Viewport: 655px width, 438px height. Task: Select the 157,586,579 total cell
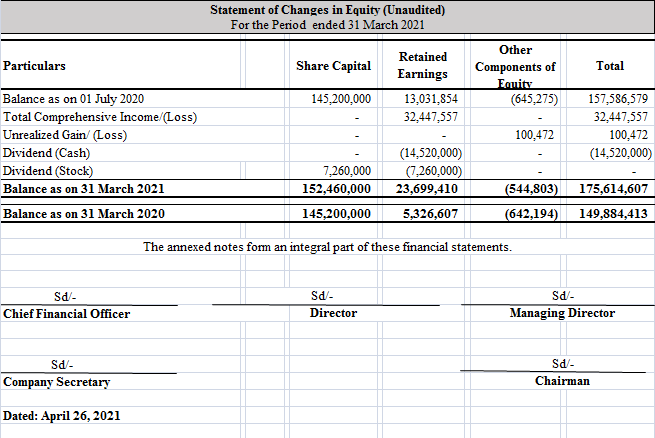(x=618, y=100)
